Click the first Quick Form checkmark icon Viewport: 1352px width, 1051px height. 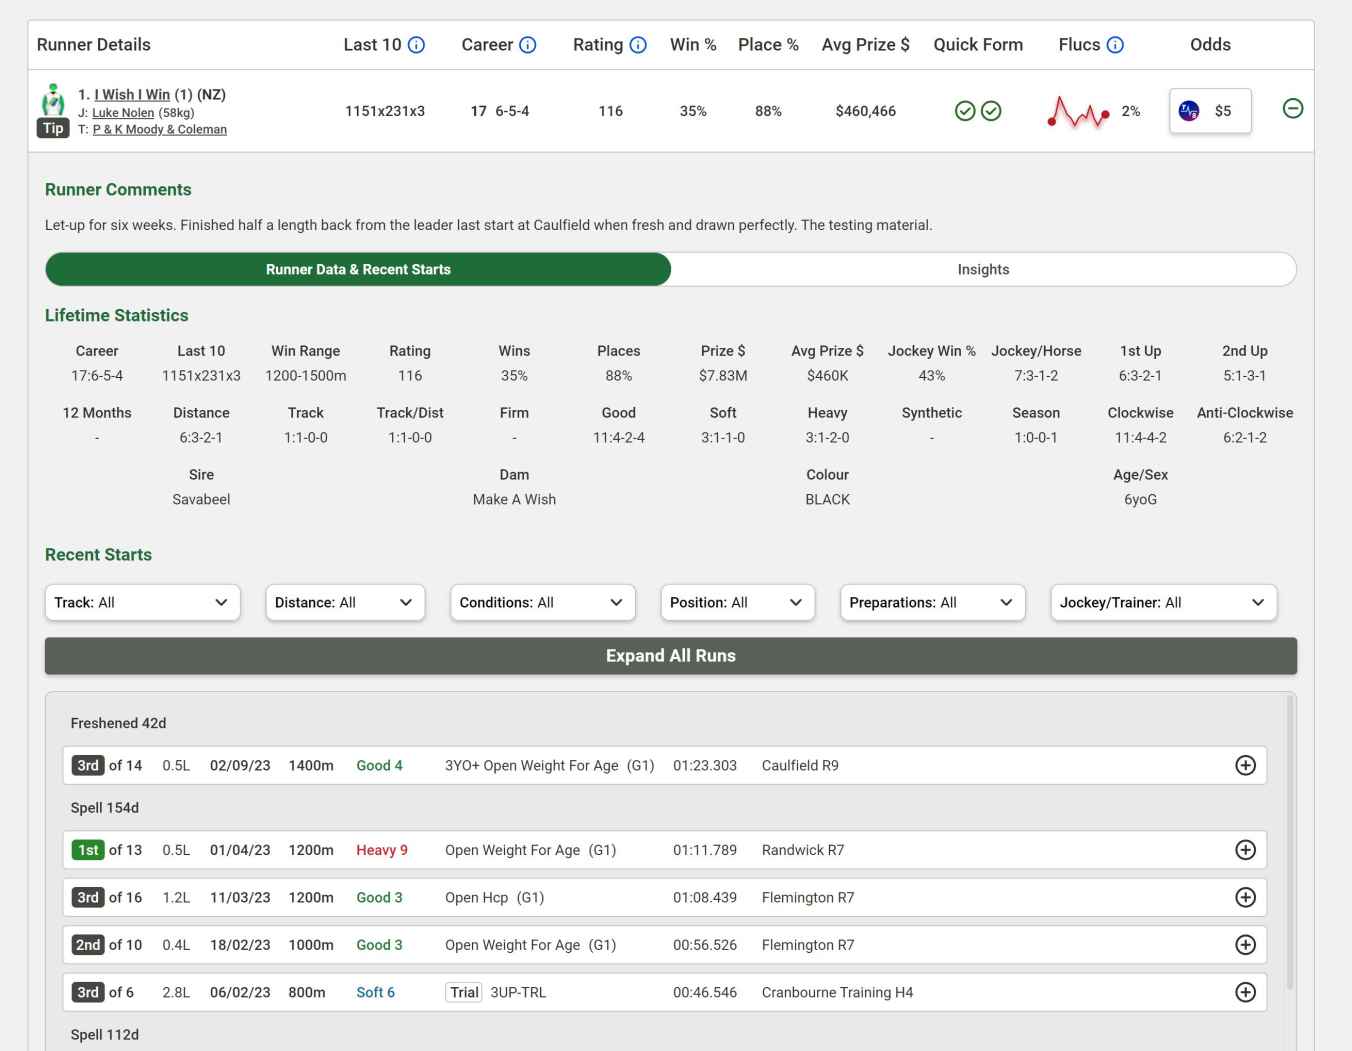pos(965,111)
